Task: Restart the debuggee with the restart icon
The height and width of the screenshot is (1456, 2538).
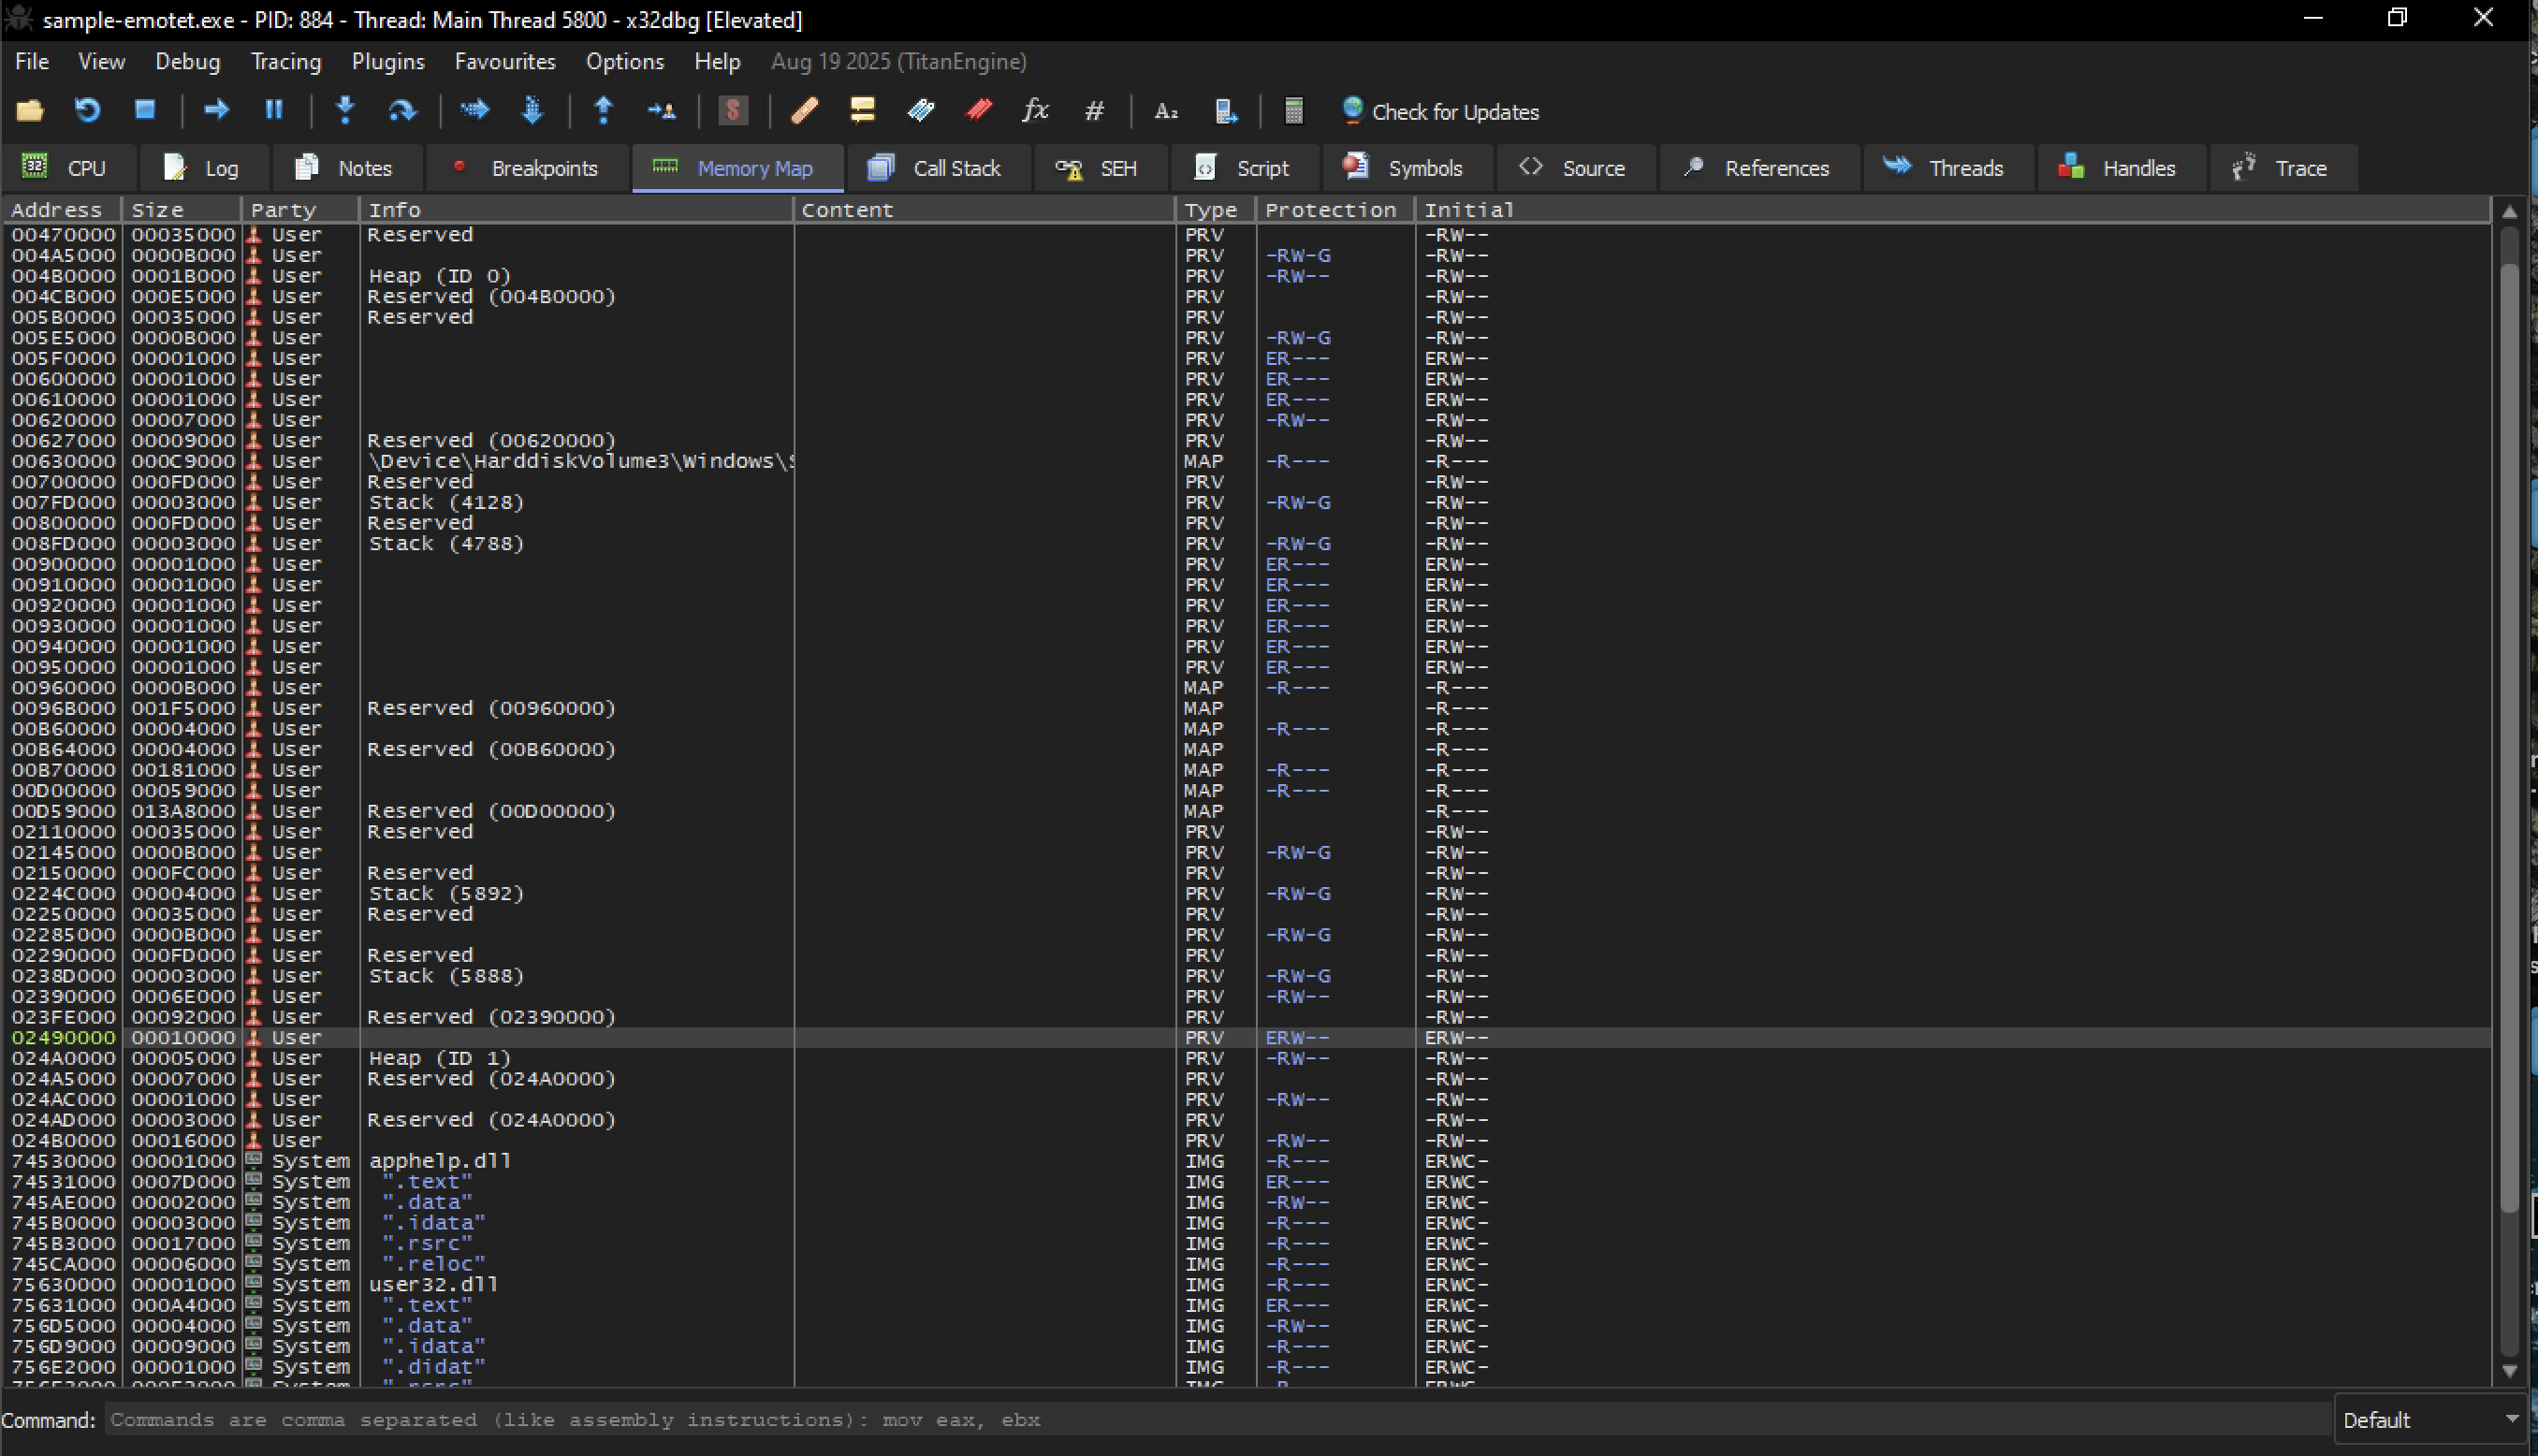Action: (x=88, y=110)
